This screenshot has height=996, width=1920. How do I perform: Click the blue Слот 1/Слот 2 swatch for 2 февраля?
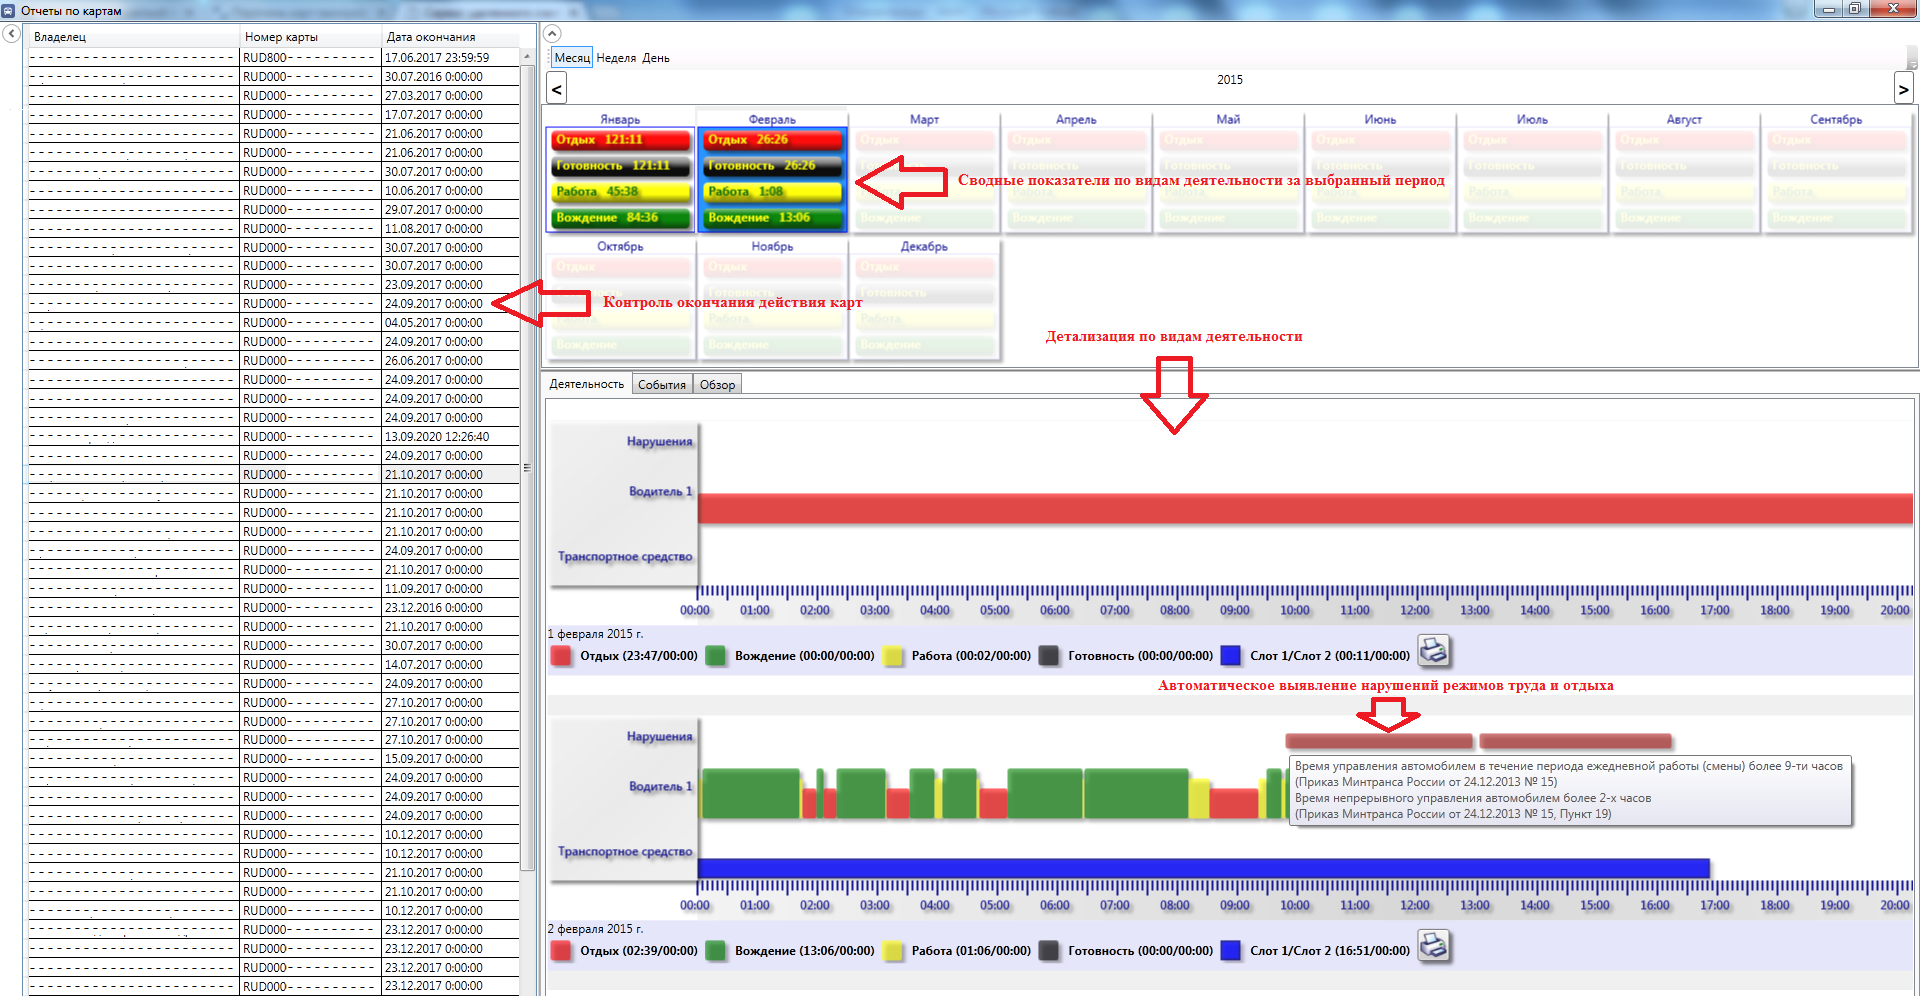pos(1231,951)
